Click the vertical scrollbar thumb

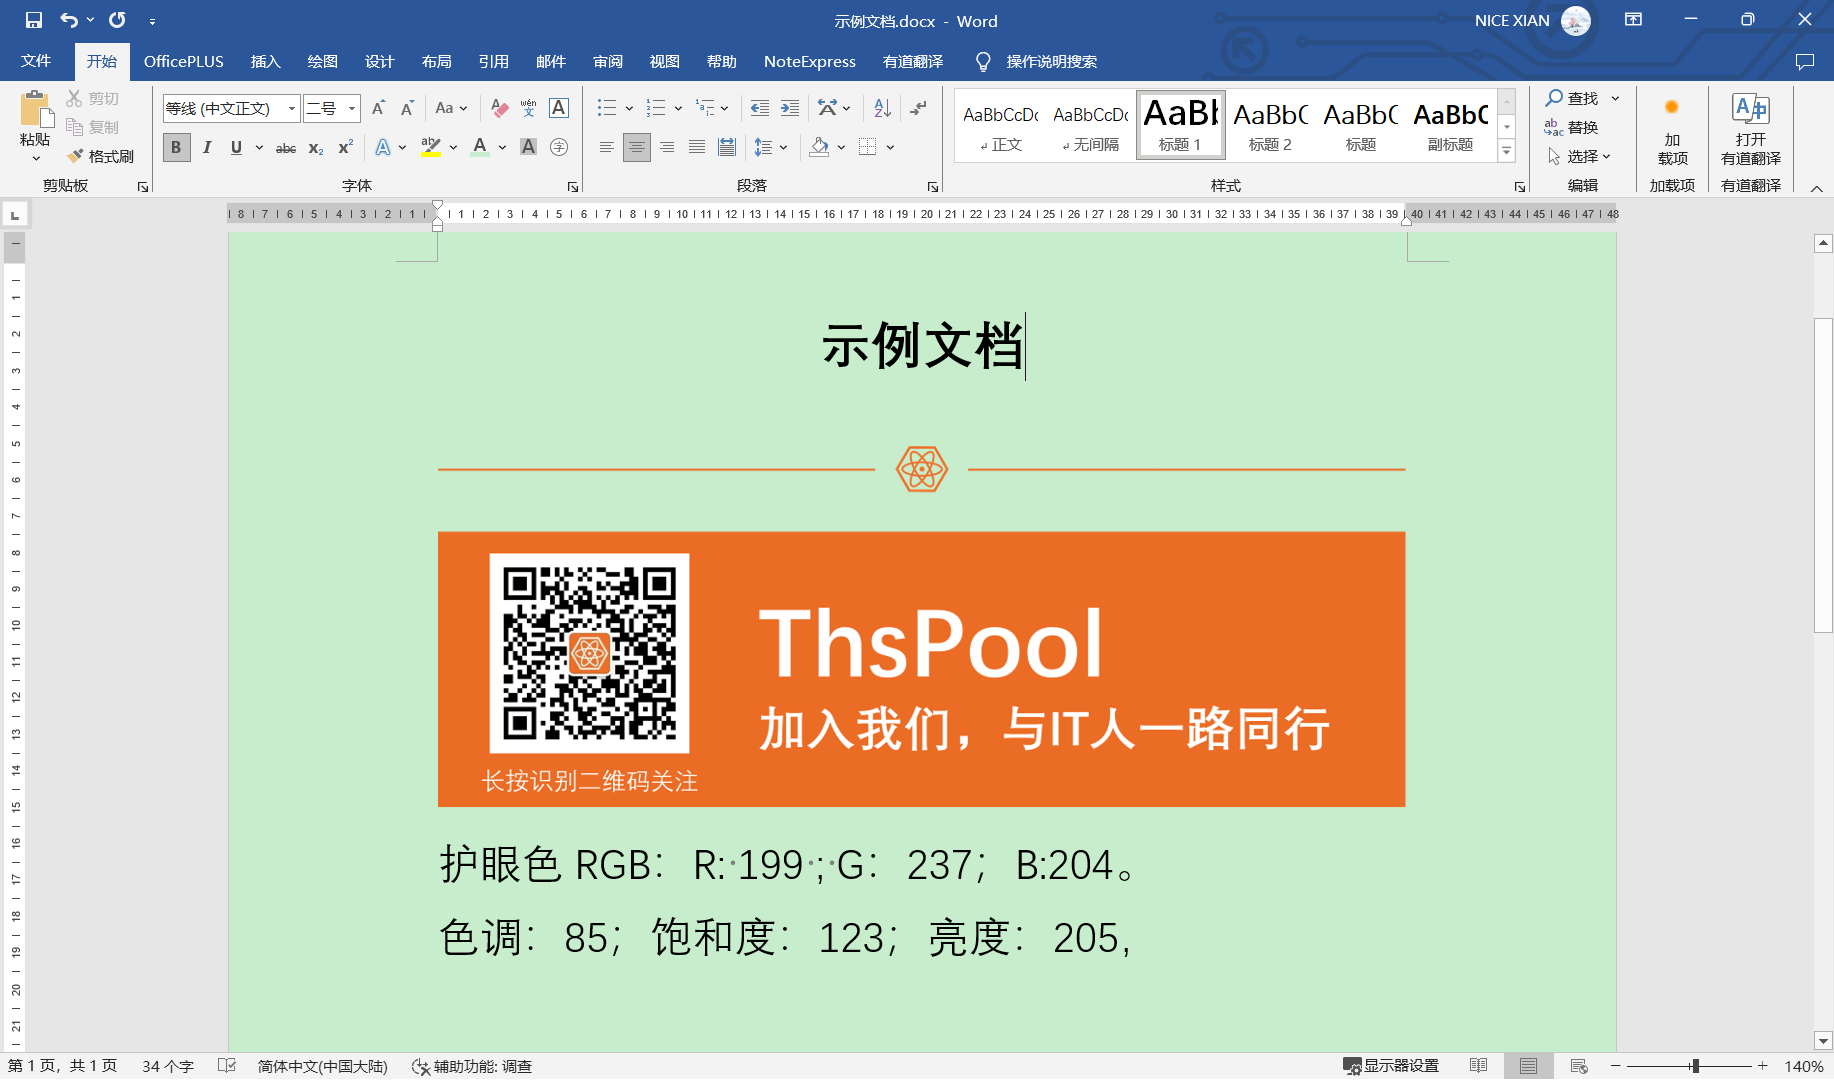click(x=1823, y=475)
